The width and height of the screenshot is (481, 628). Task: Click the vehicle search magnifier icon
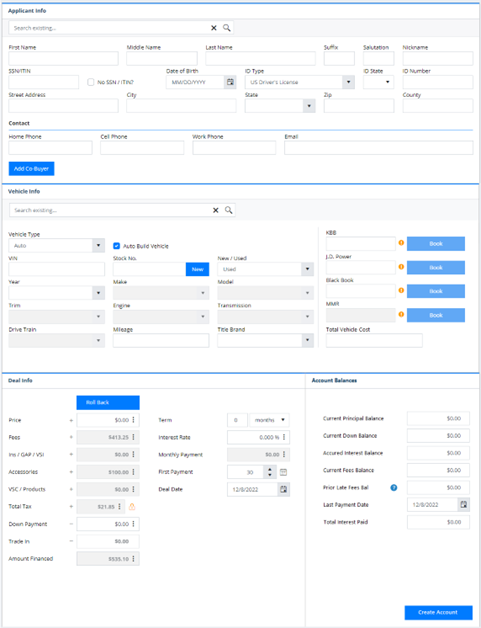[229, 210]
